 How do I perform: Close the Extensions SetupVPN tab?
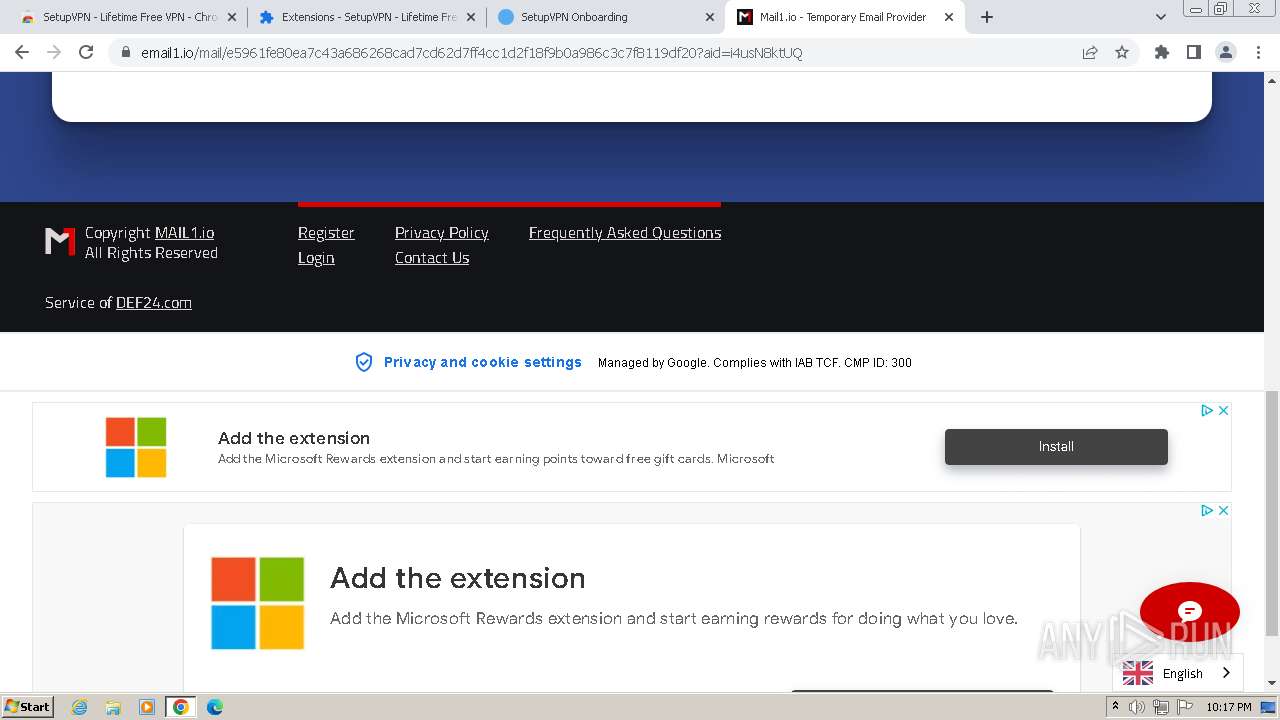(x=471, y=17)
